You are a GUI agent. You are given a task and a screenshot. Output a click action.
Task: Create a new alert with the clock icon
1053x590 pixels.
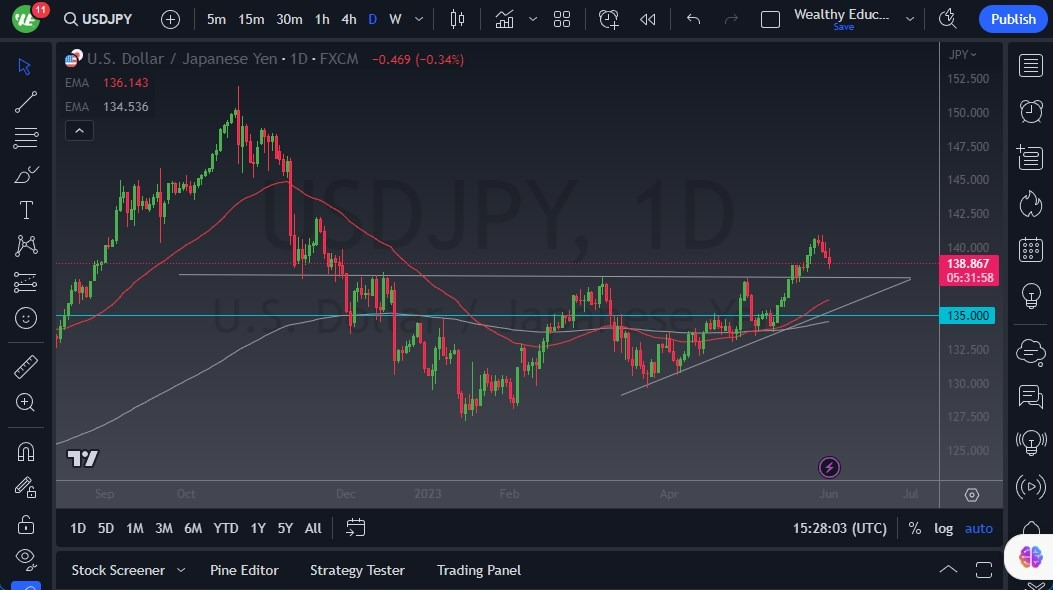[608, 19]
